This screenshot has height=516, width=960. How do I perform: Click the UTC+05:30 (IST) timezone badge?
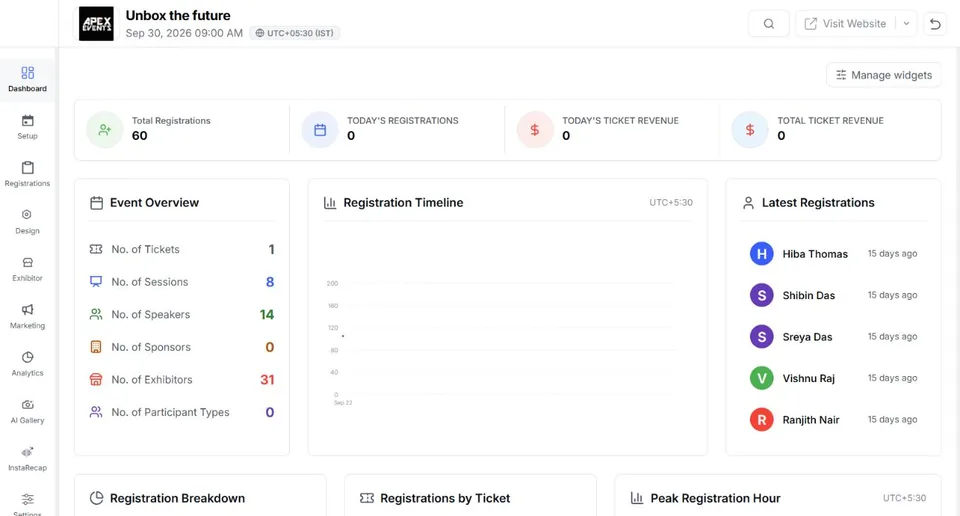294,33
